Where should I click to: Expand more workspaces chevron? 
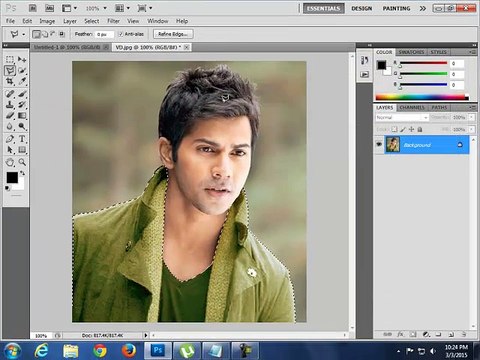pyautogui.click(x=423, y=8)
